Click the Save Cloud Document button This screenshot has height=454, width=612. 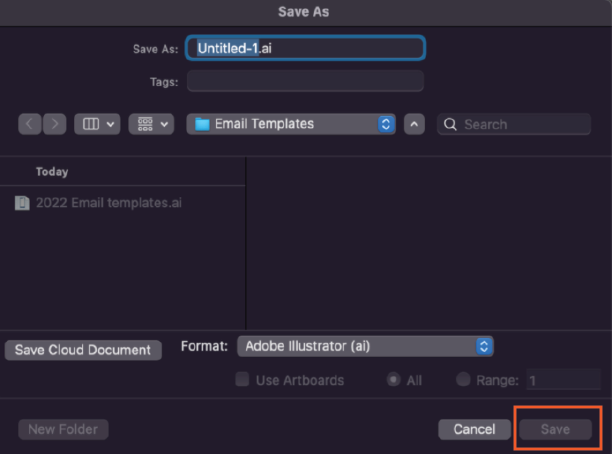(x=83, y=350)
